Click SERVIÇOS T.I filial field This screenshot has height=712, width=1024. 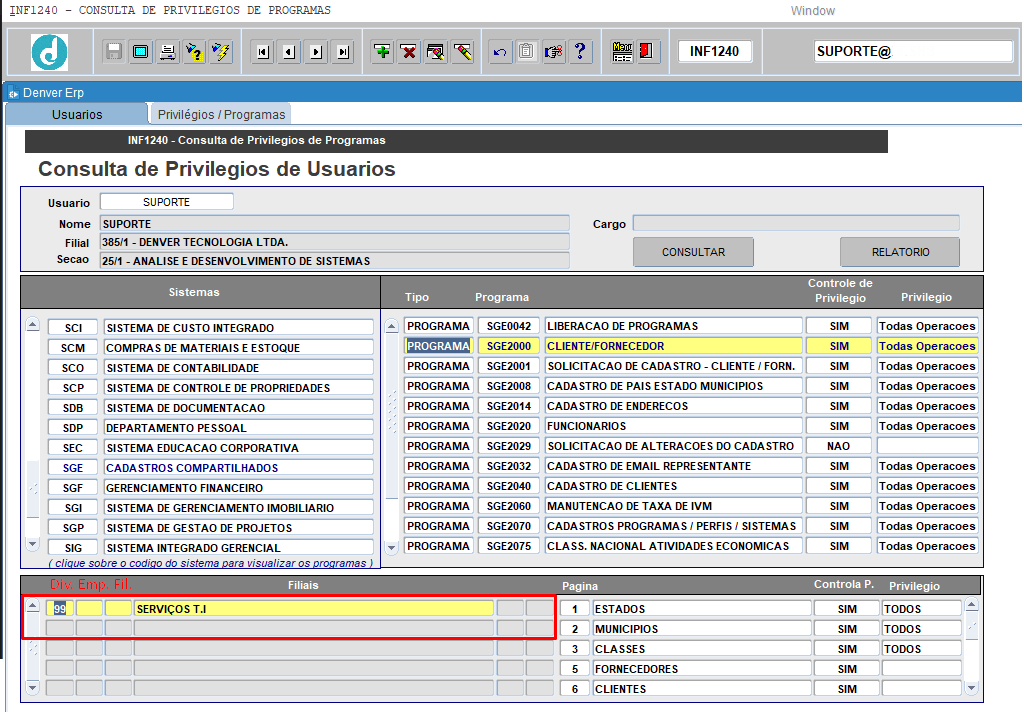point(313,609)
